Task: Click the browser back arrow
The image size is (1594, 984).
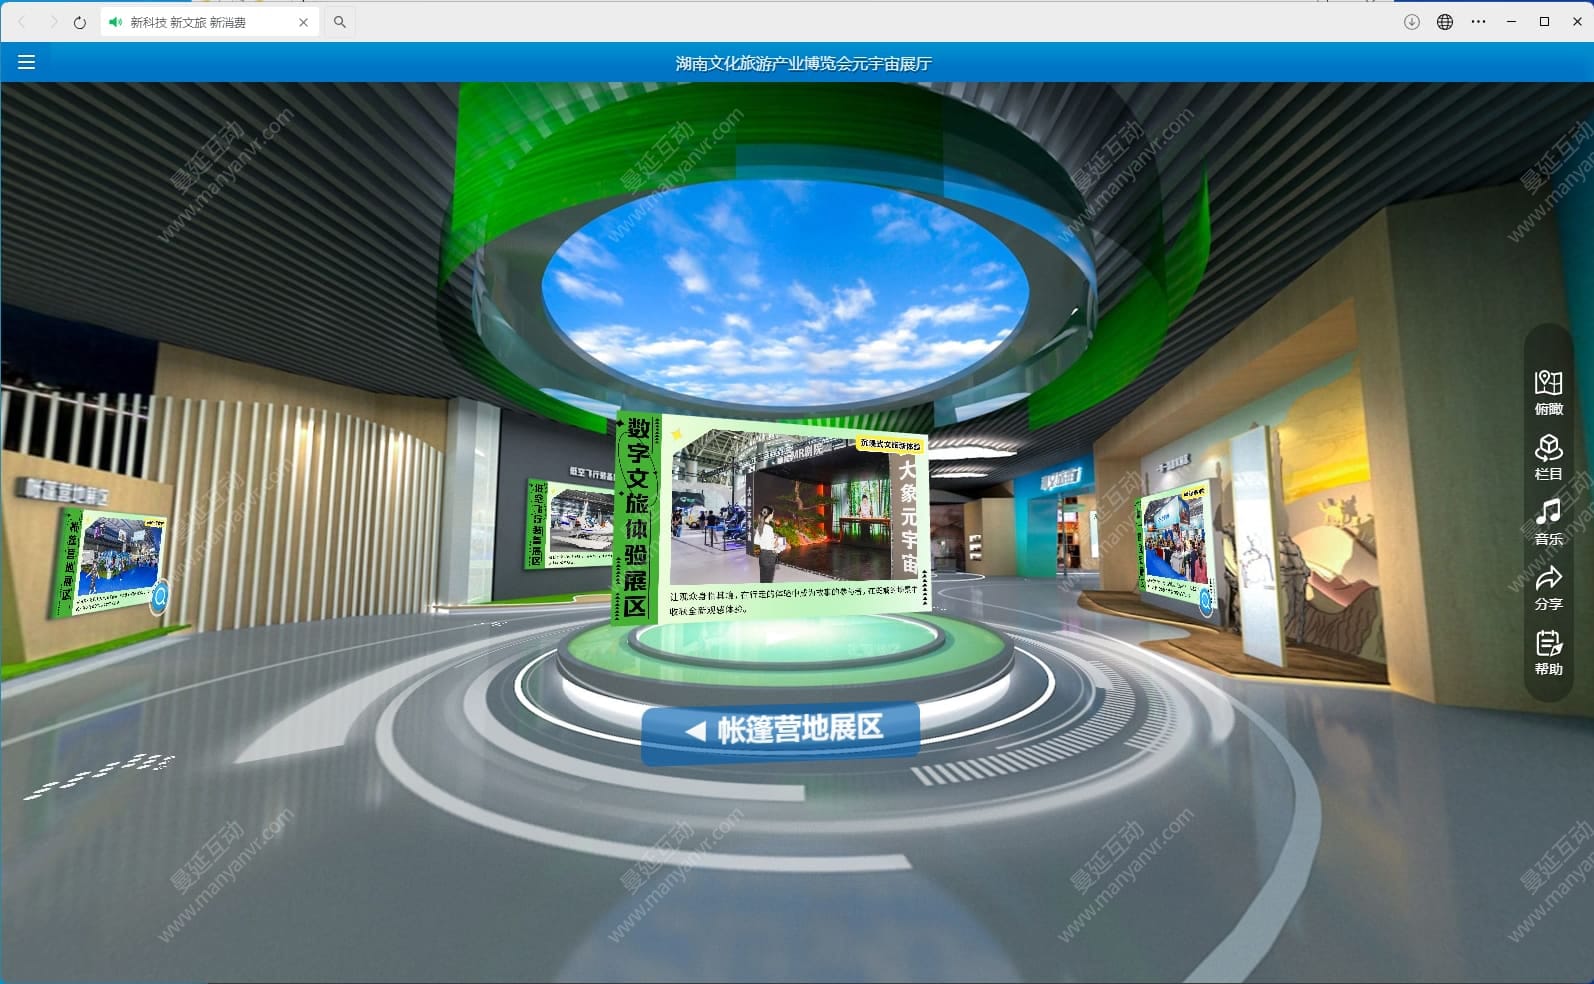Action: (23, 22)
